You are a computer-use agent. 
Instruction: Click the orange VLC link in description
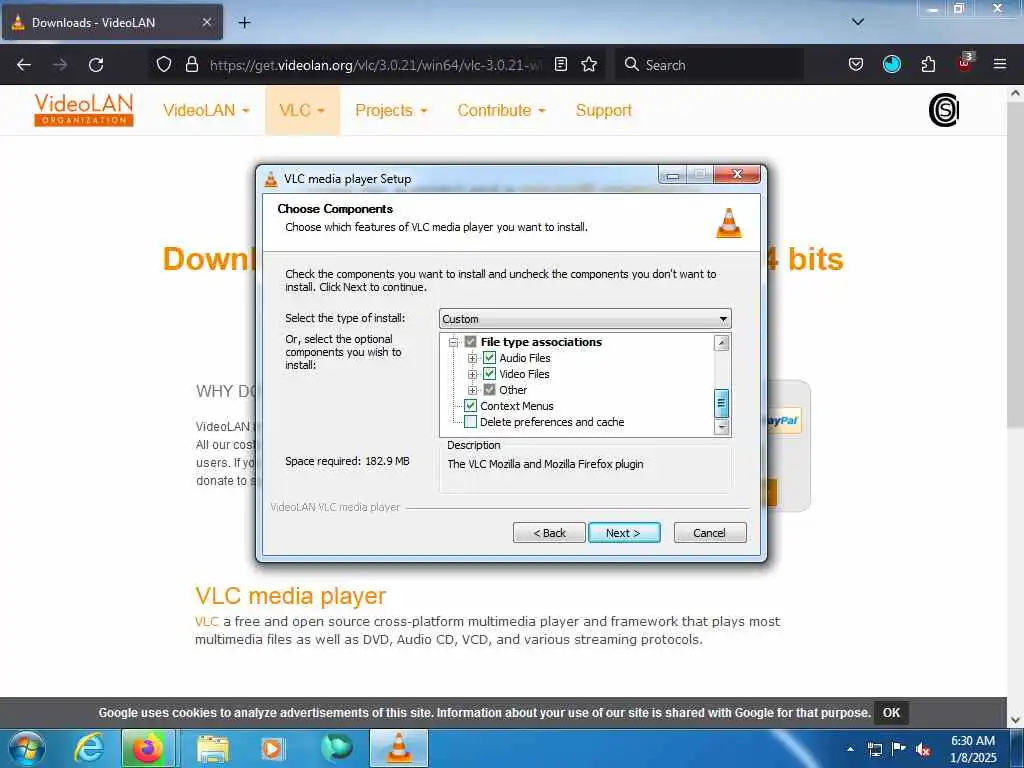206,621
